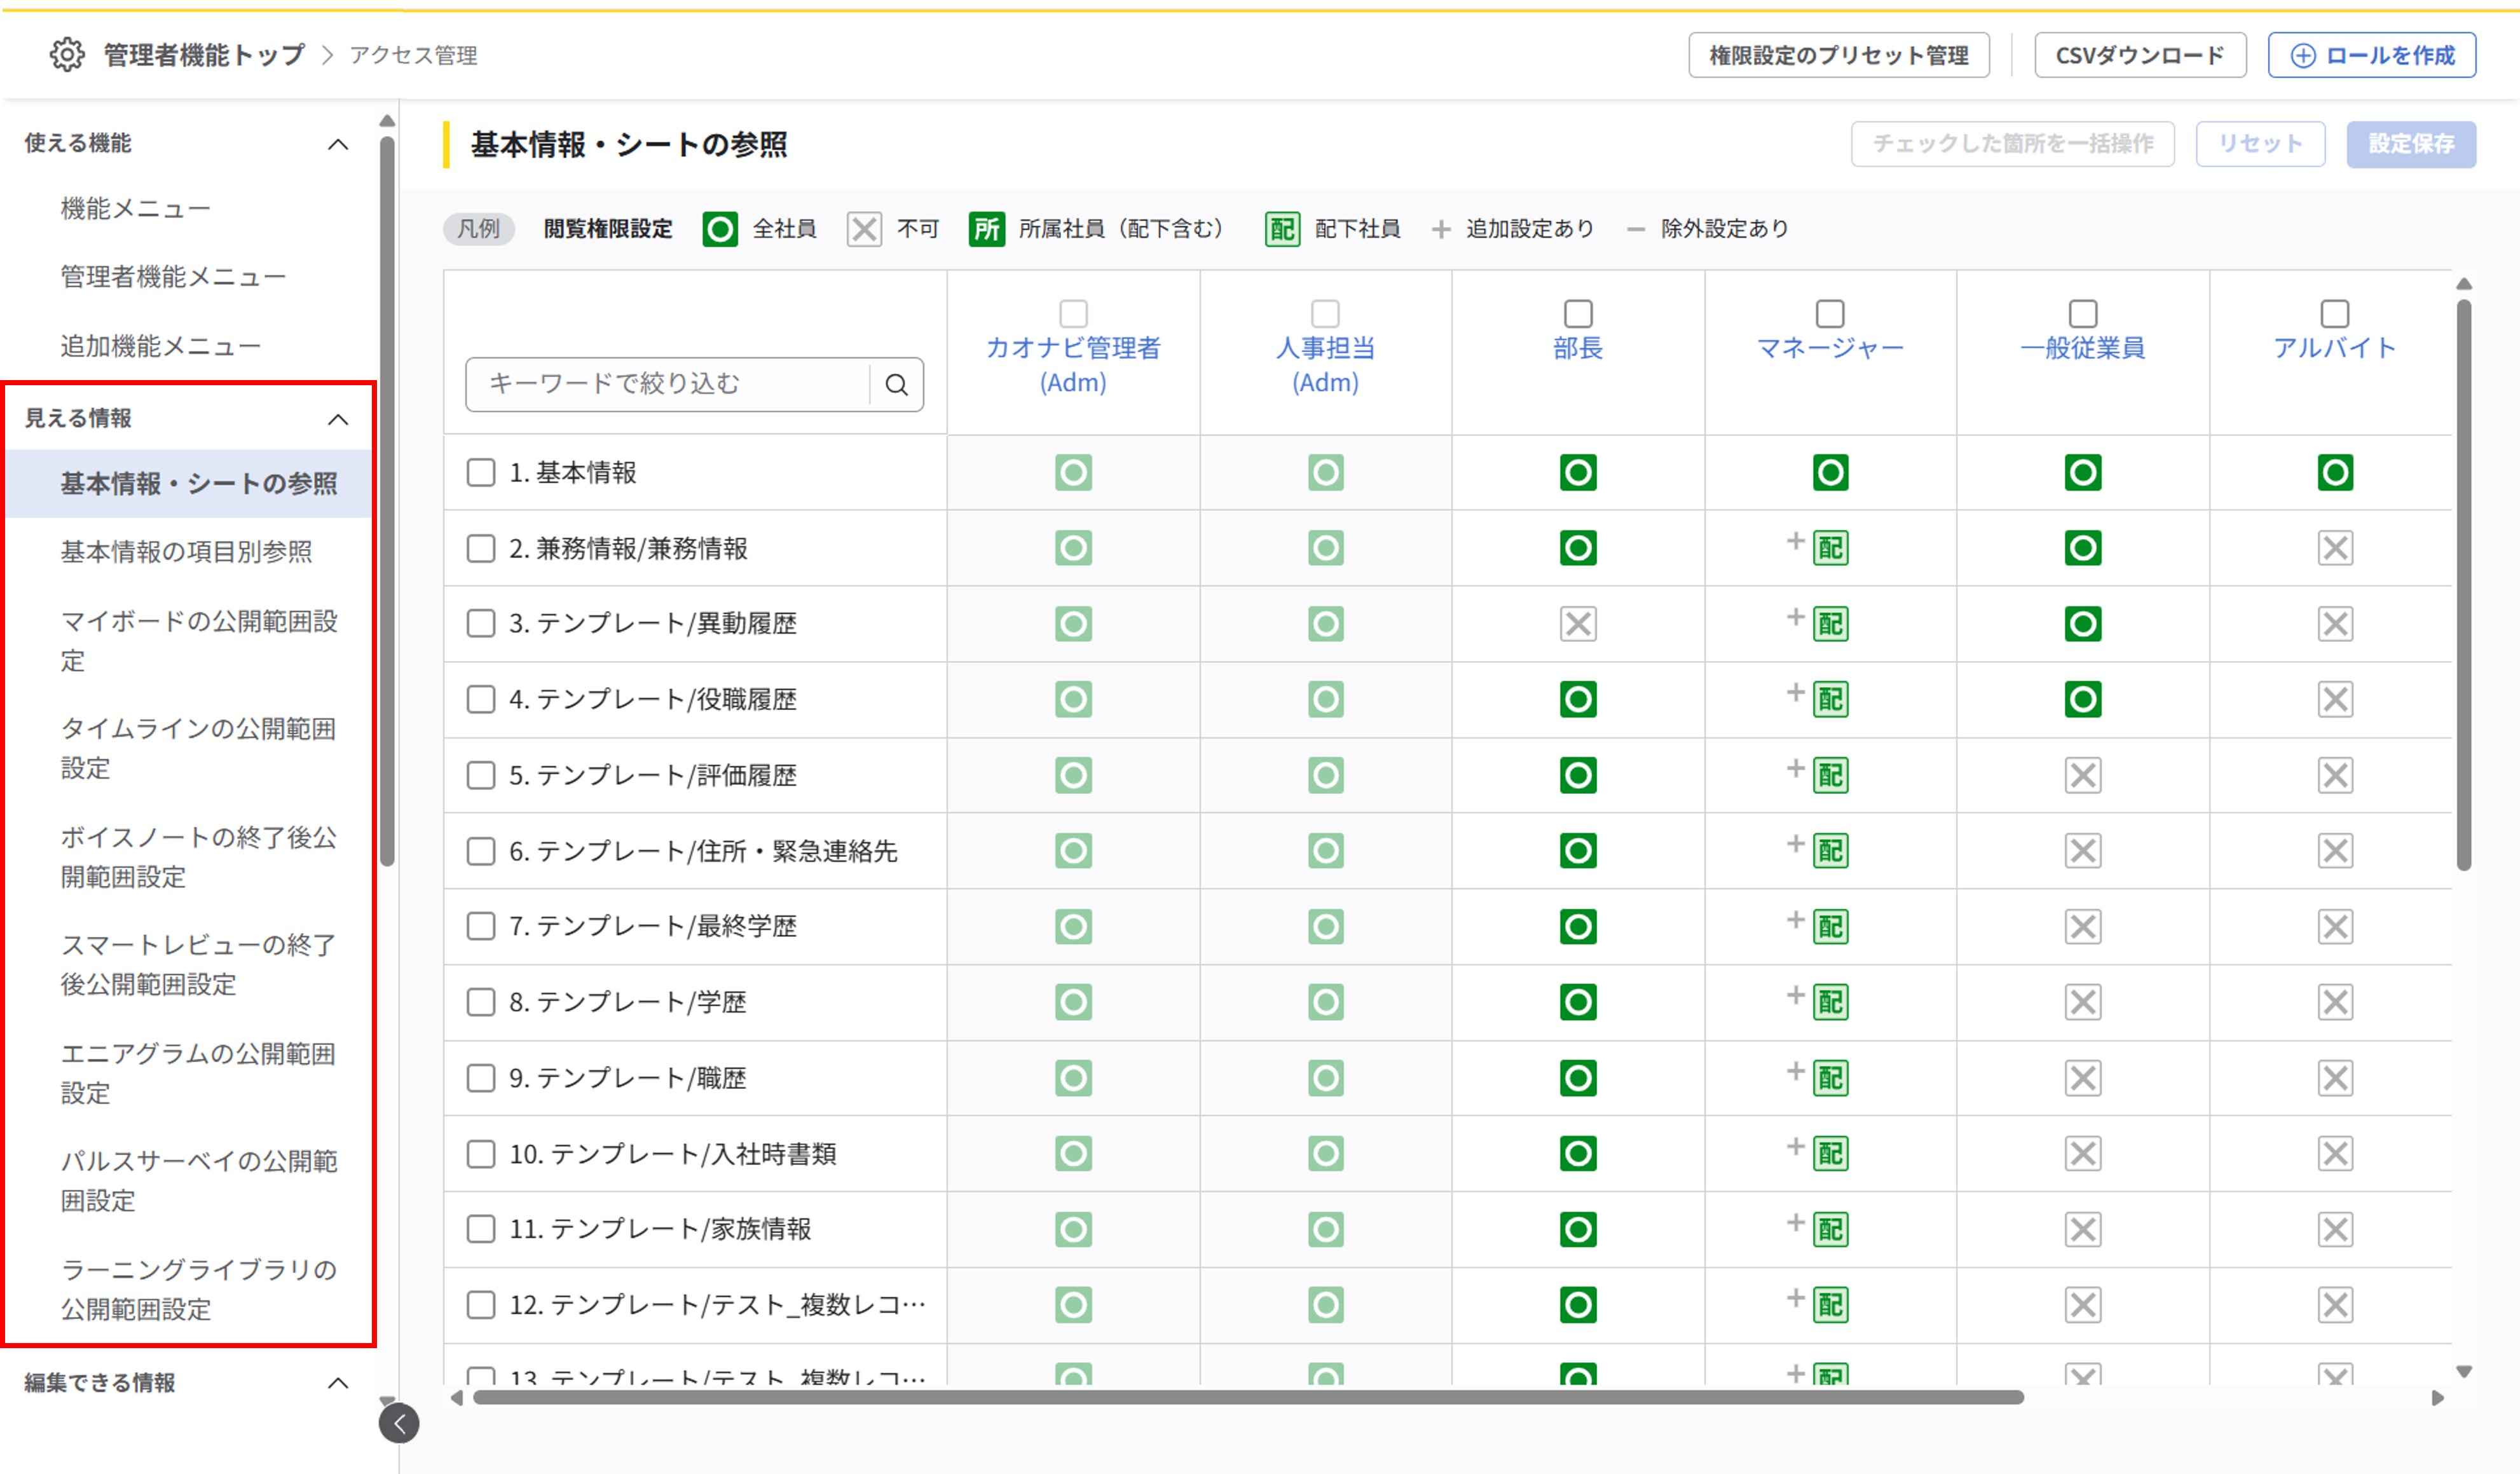Select the マネージャー column checkbox
Screen dimensions: 2520x1474
pyautogui.click(x=1830, y=314)
